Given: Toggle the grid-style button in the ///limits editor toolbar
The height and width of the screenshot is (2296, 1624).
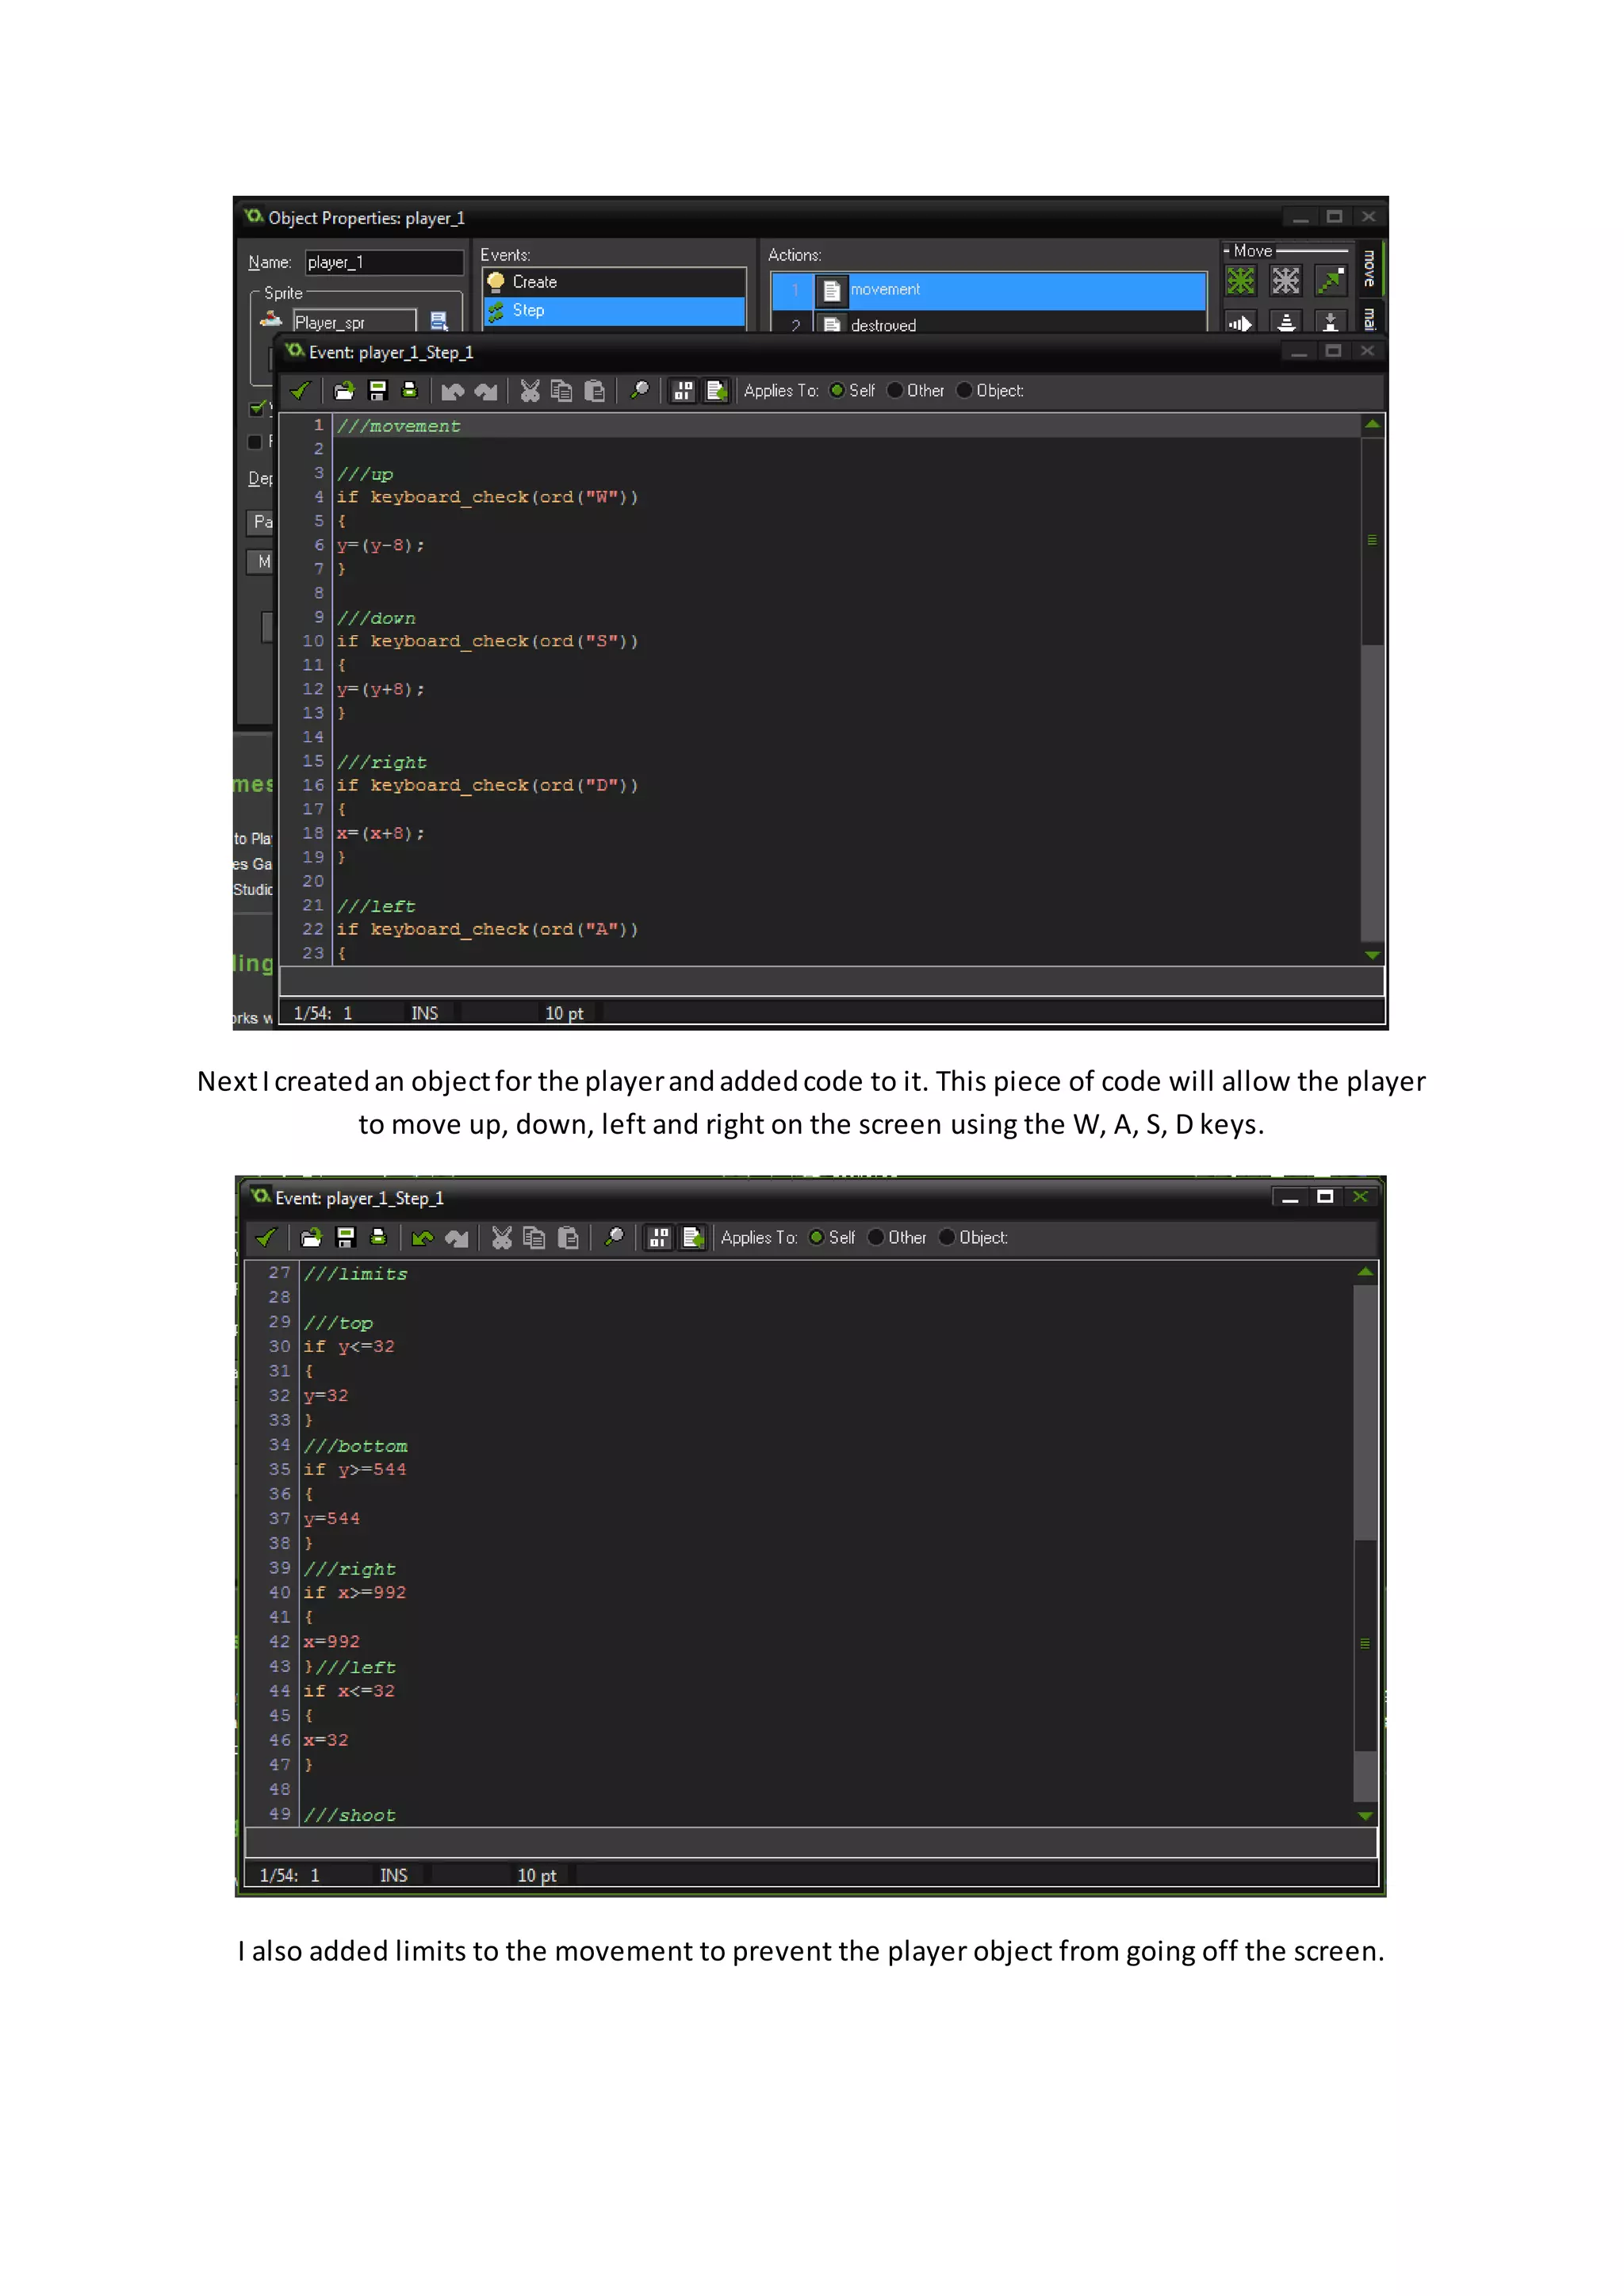Looking at the screenshot, I should coord(659,1238).
